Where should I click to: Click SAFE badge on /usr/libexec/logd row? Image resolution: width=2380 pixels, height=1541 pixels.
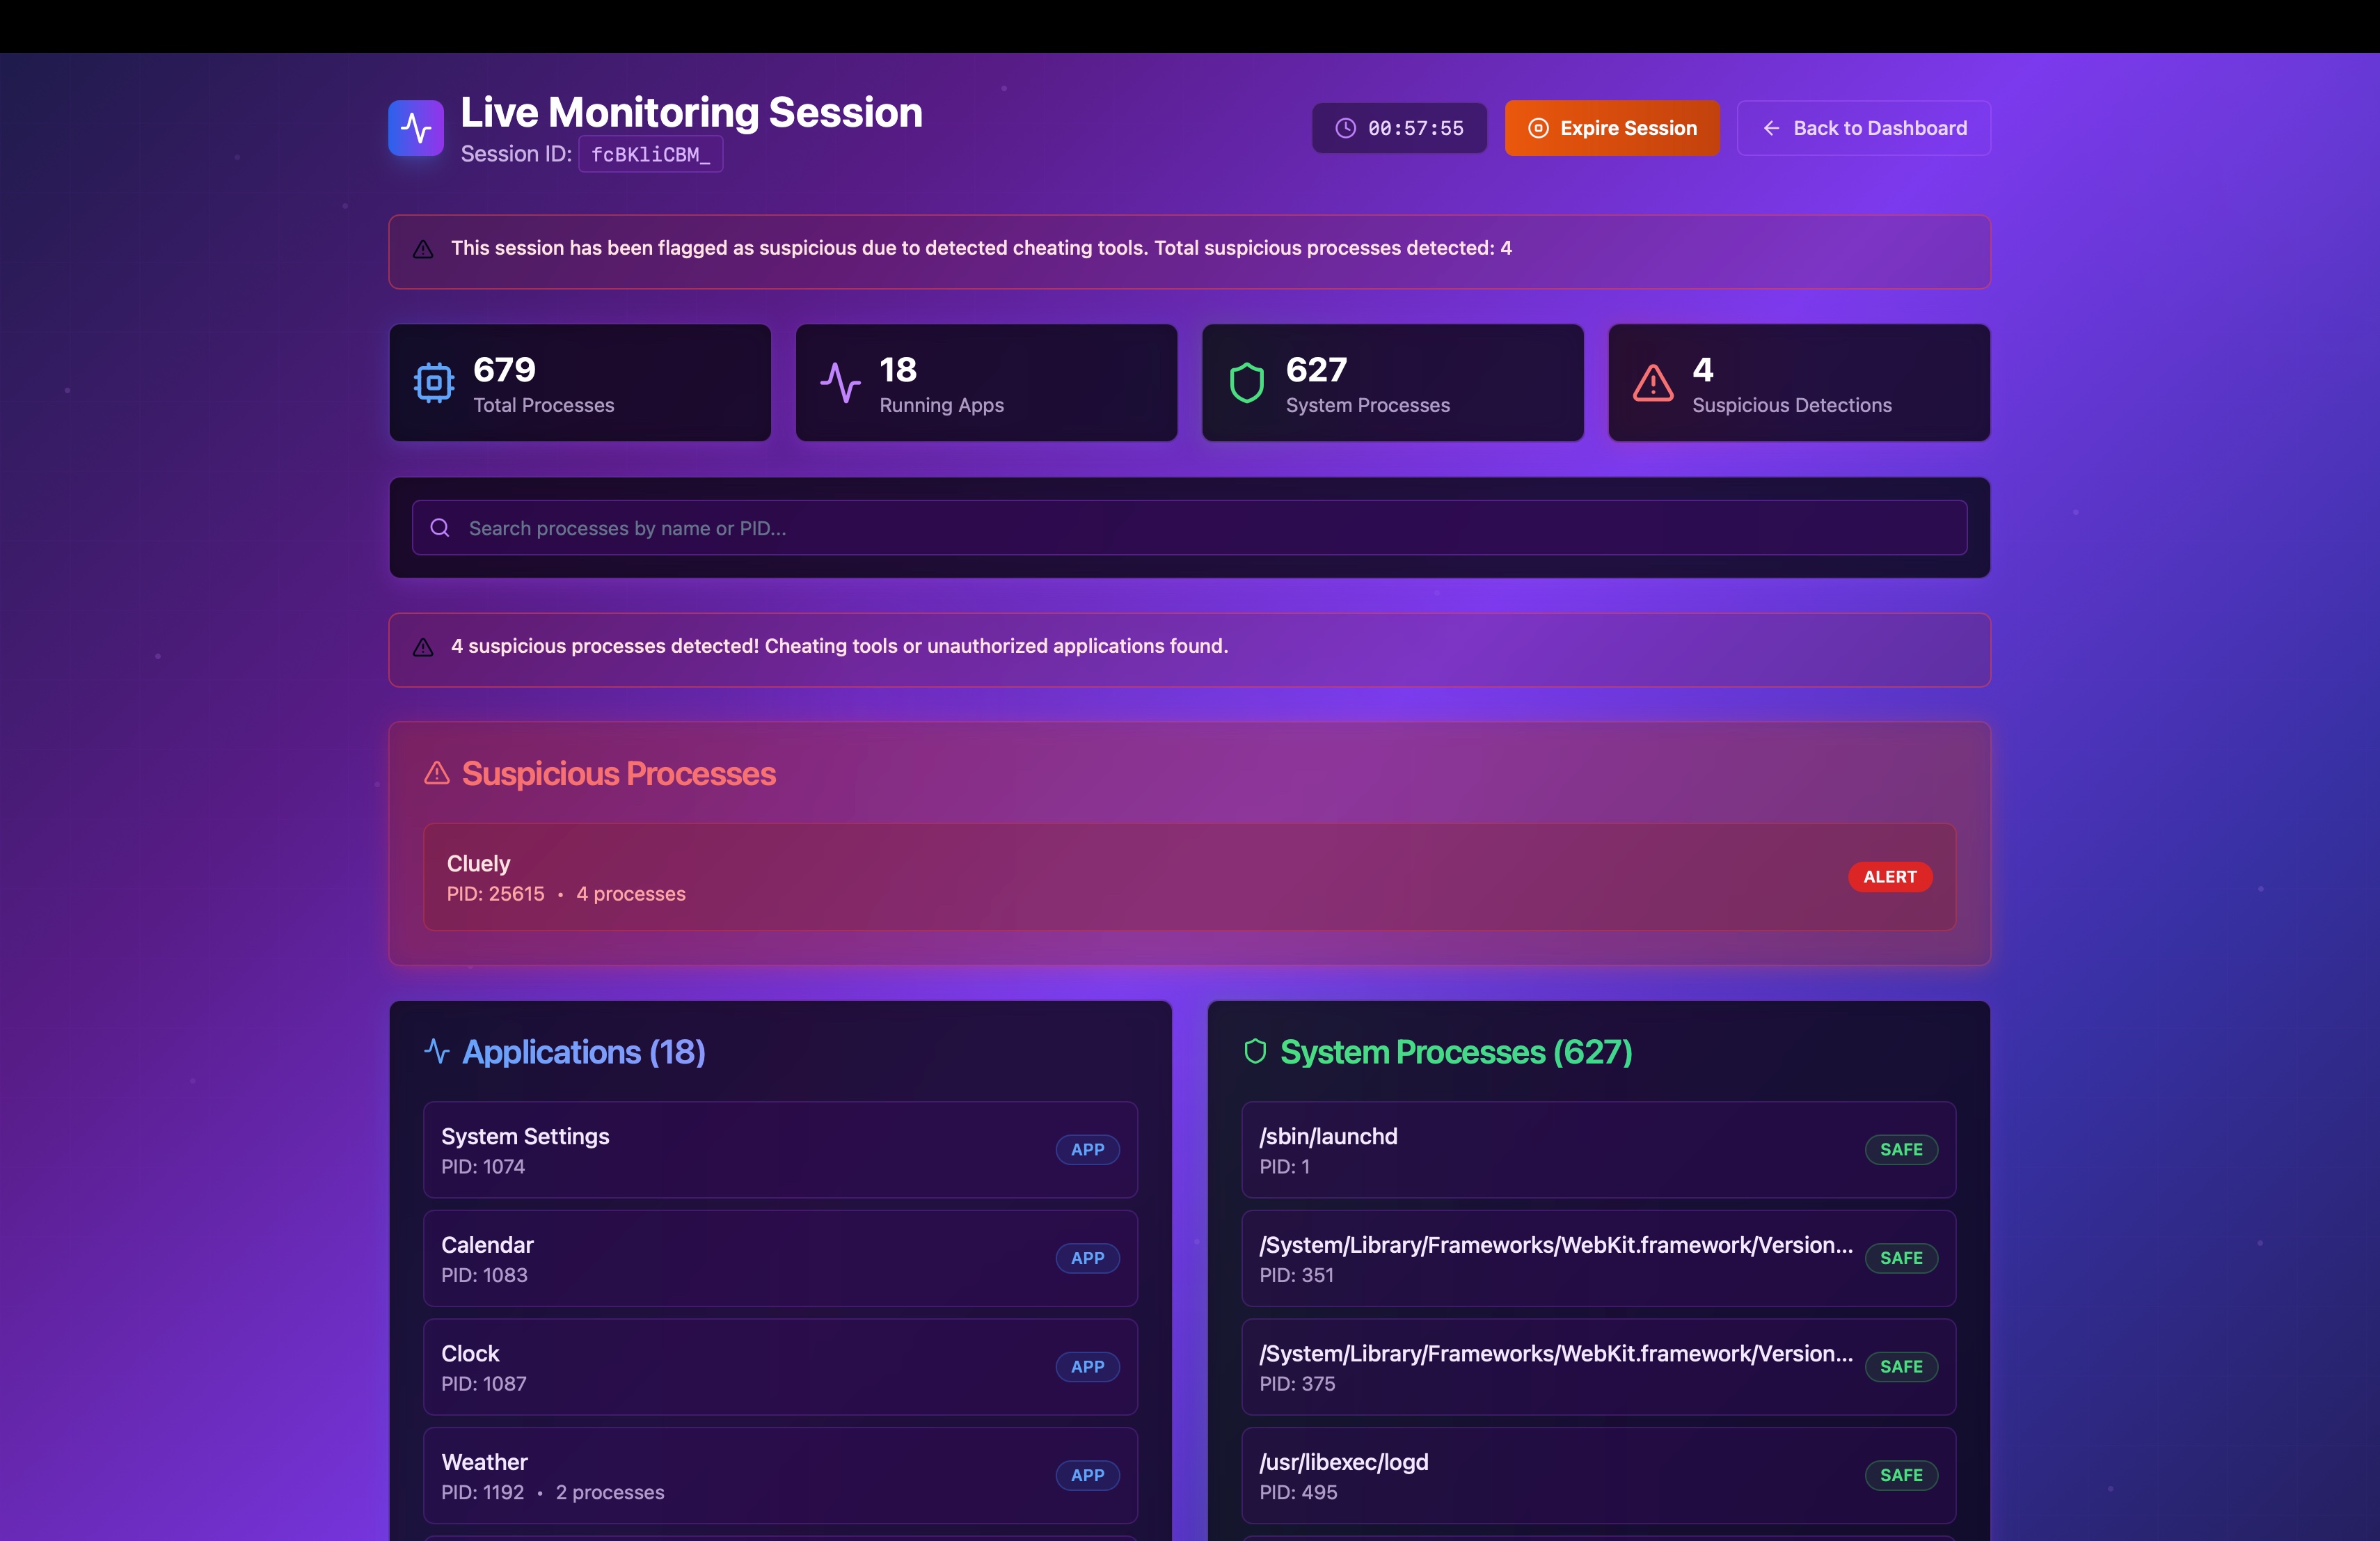coord(1901,1475)
